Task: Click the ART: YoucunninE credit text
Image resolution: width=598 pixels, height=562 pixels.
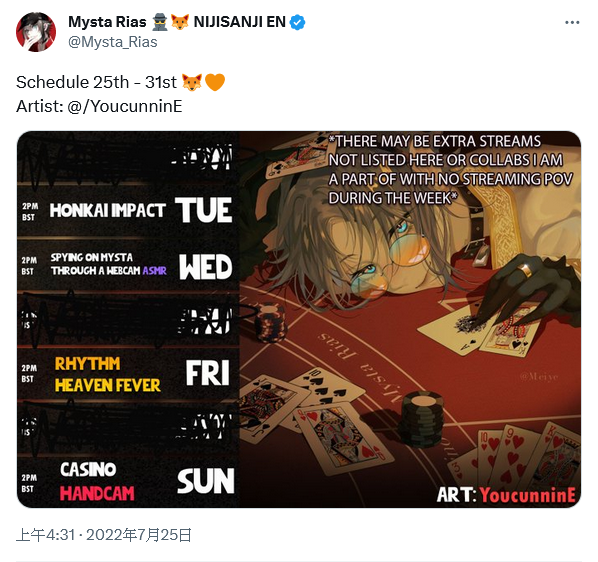Action: 506,495
